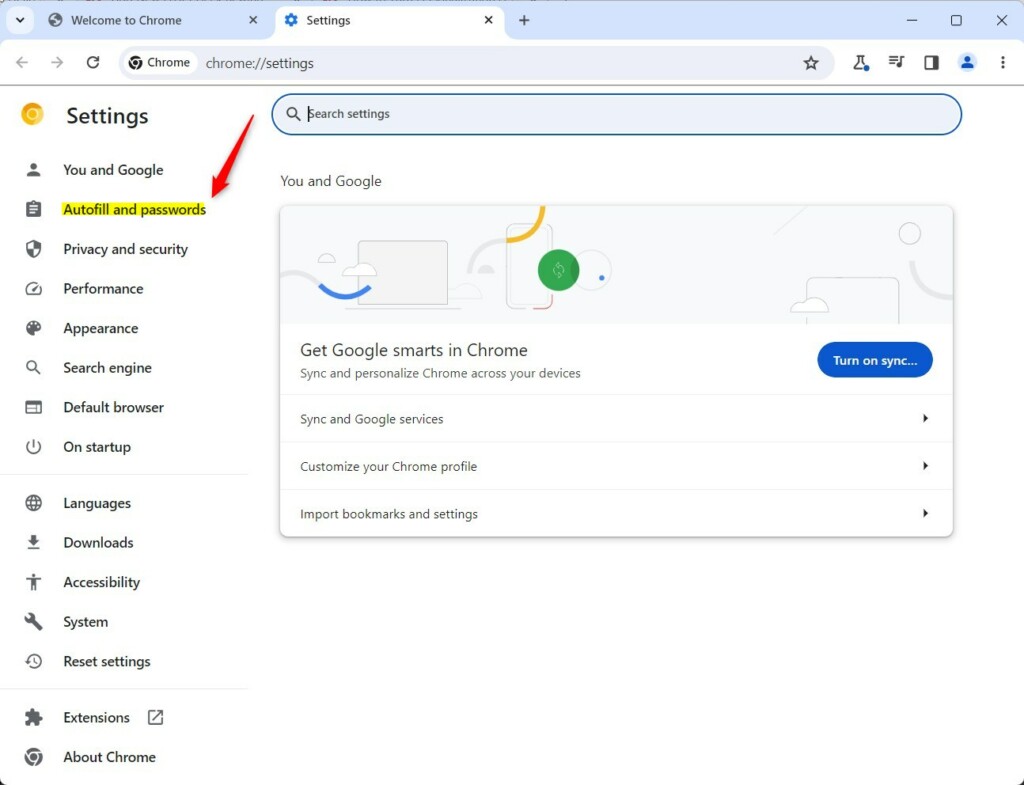Expand Sync and Google services
Image resolution: width=1024 pixels, height=785 pixels.
(x=615, y=419)
